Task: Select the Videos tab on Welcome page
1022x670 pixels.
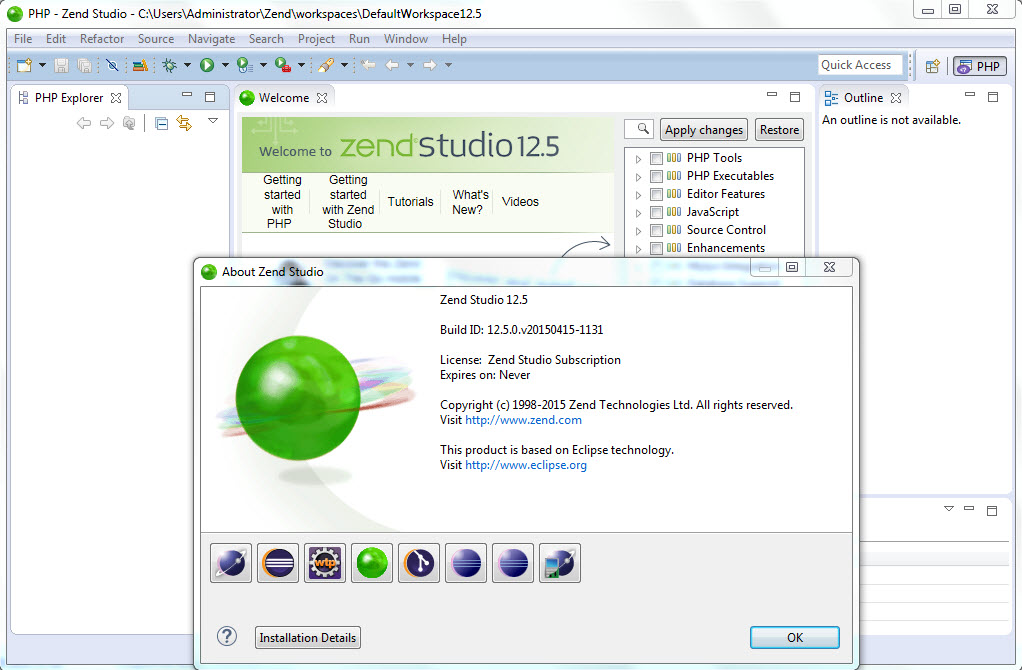Action: point(520,201)
